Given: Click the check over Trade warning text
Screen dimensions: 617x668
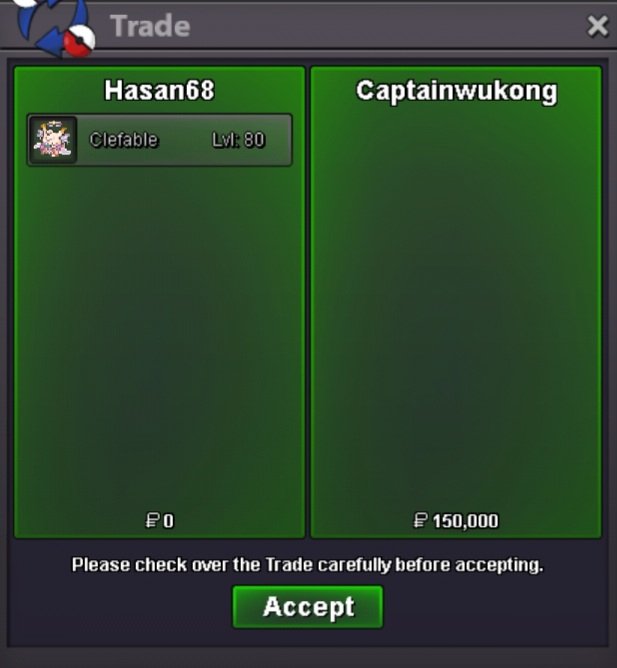Looking at the screenshot, I should [x=308, y=565].
